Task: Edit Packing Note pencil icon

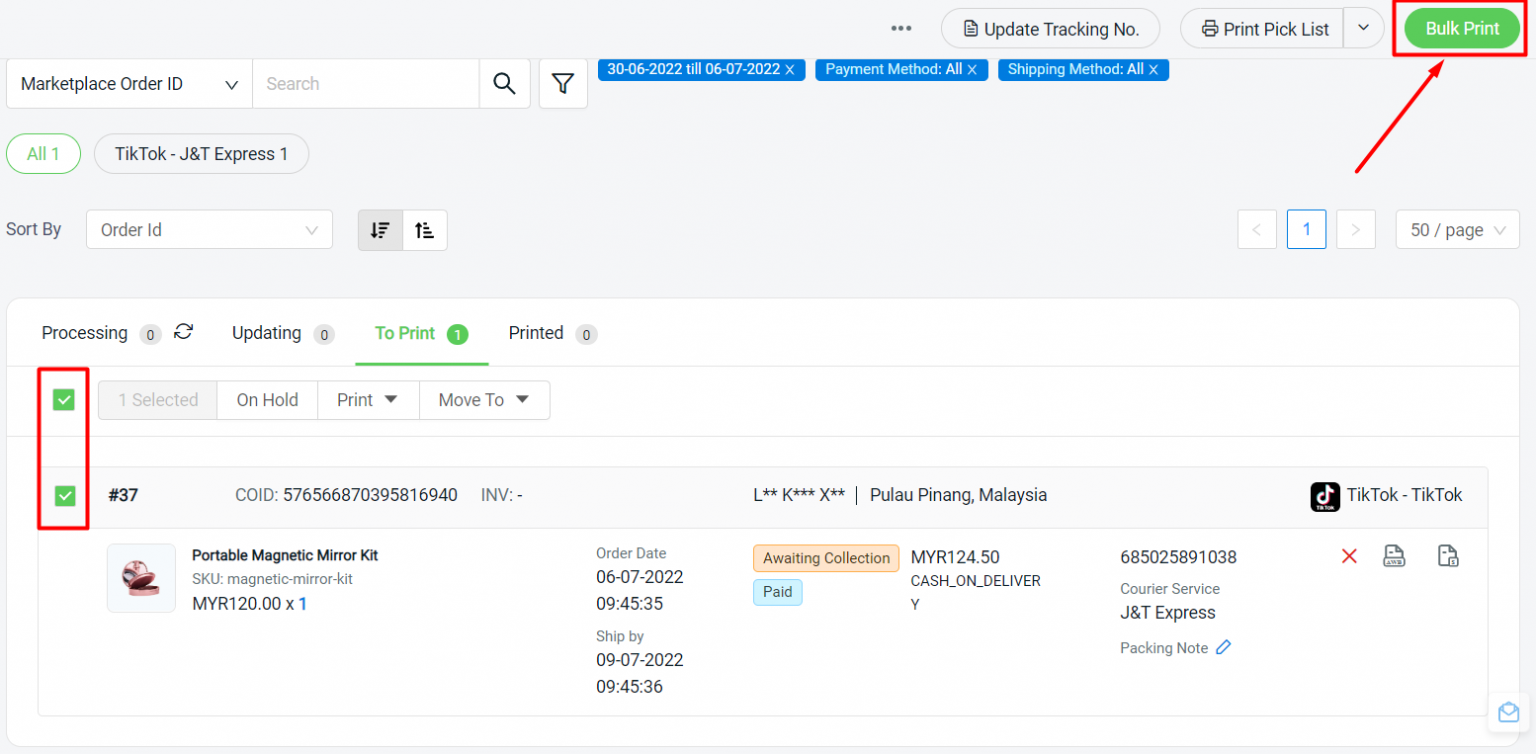Action: pos(1223,648)
